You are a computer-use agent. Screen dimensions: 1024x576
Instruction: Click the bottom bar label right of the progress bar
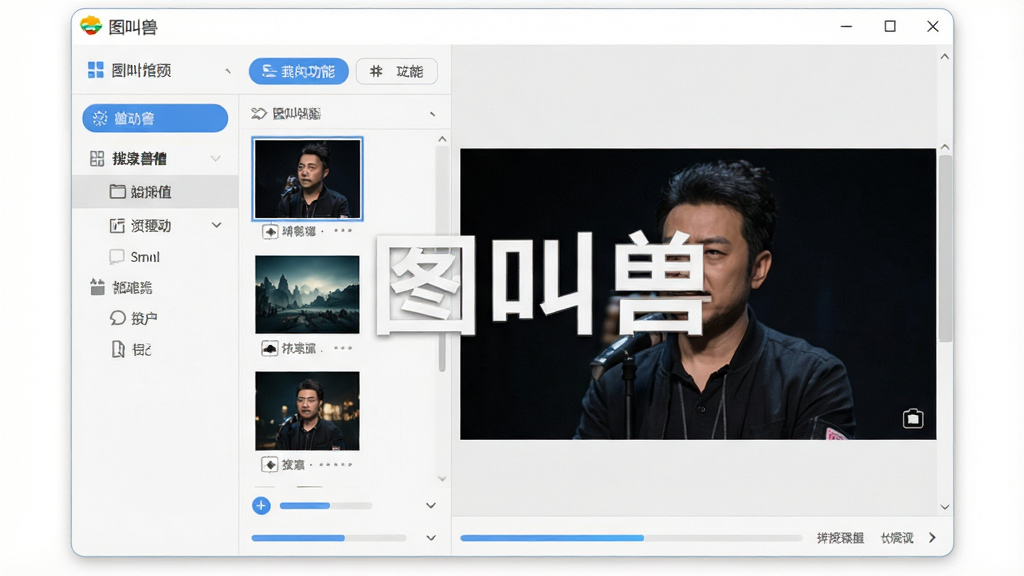840,538
